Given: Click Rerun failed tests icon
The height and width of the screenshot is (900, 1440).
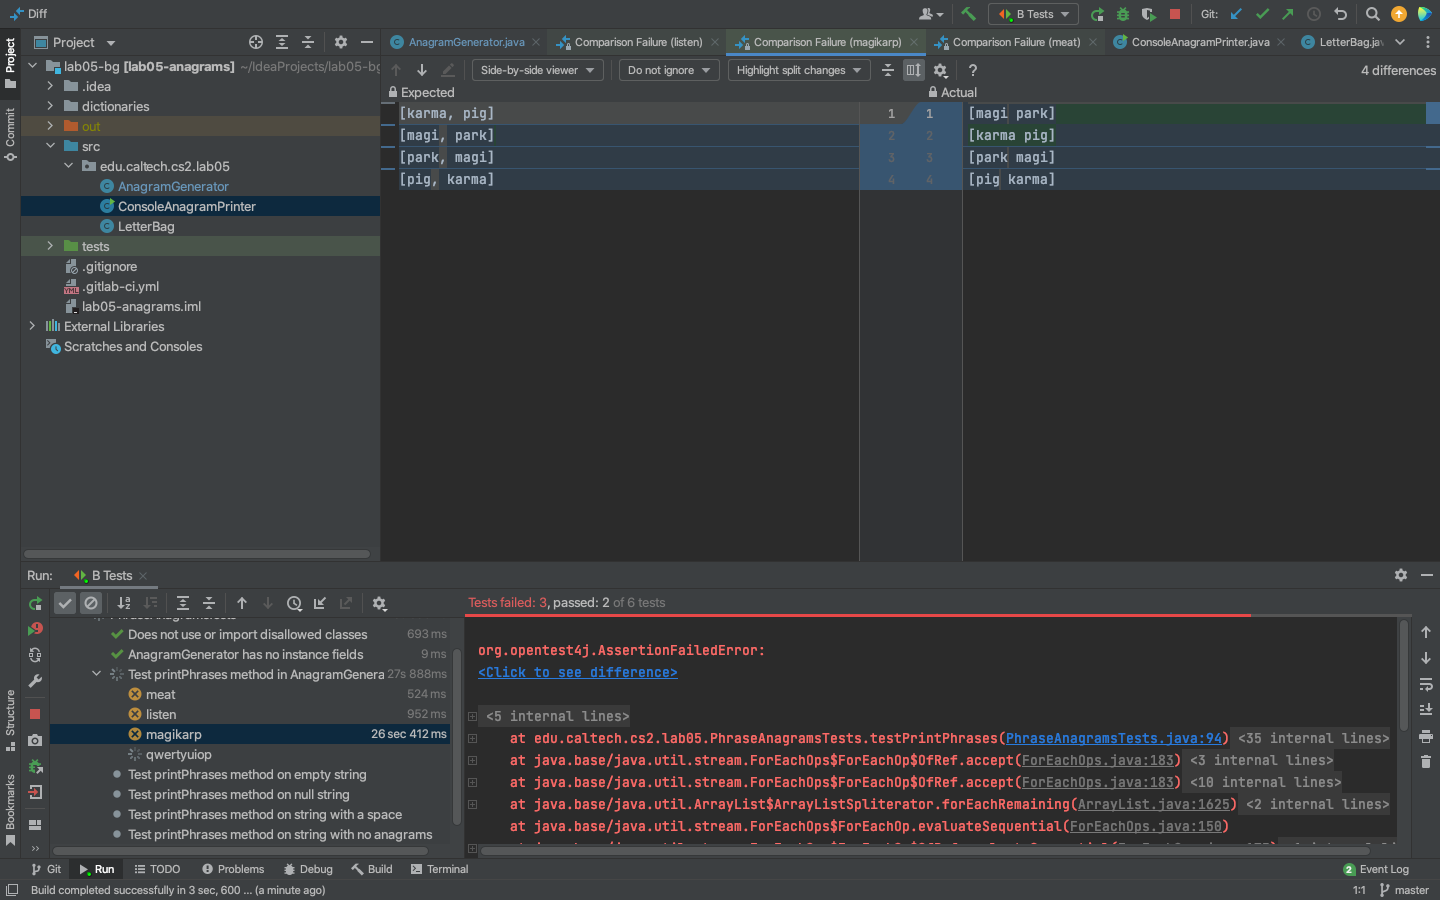Looking at the screenshot, I should point(35,629).
